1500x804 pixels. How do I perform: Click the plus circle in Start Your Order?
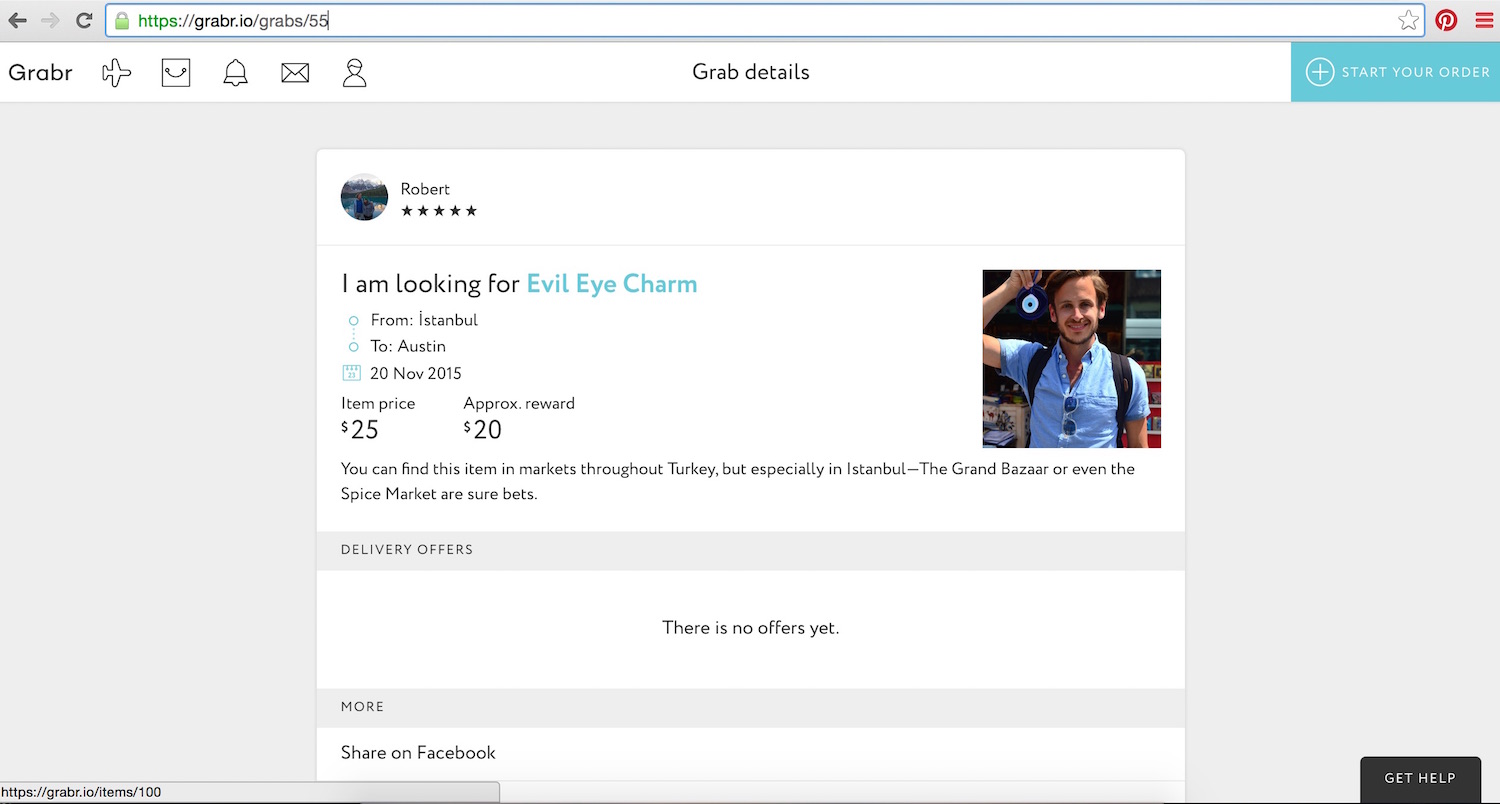1320,72
